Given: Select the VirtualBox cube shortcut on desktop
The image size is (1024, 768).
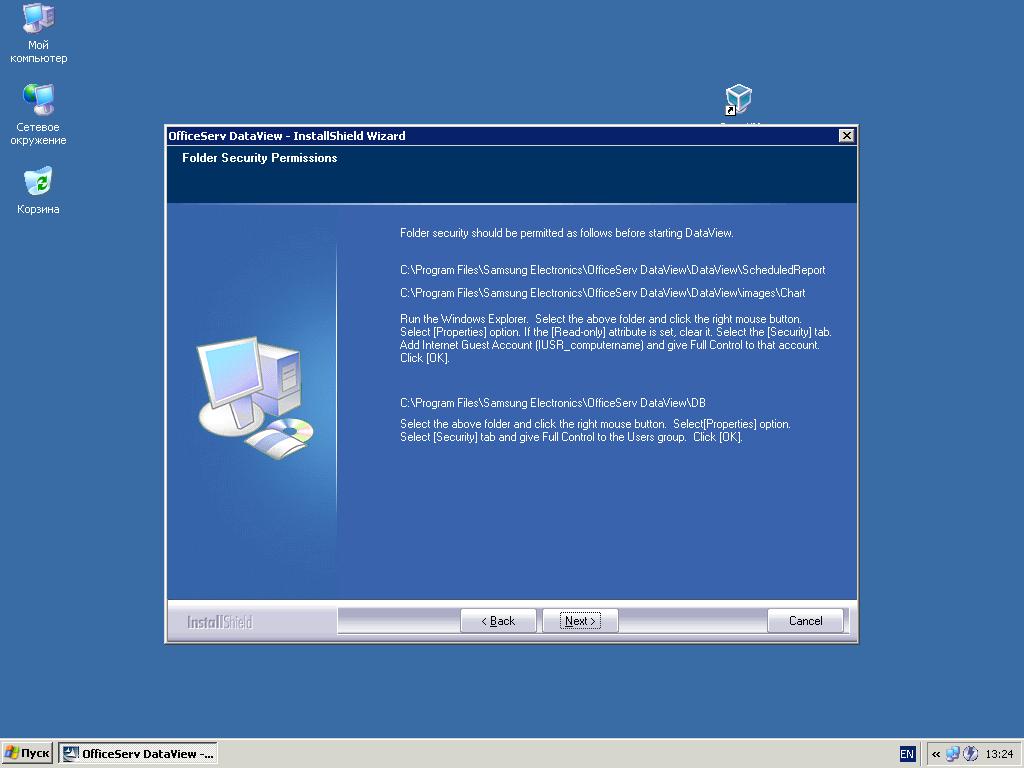Looking at the screenshot, I should (x=738, y=100).
